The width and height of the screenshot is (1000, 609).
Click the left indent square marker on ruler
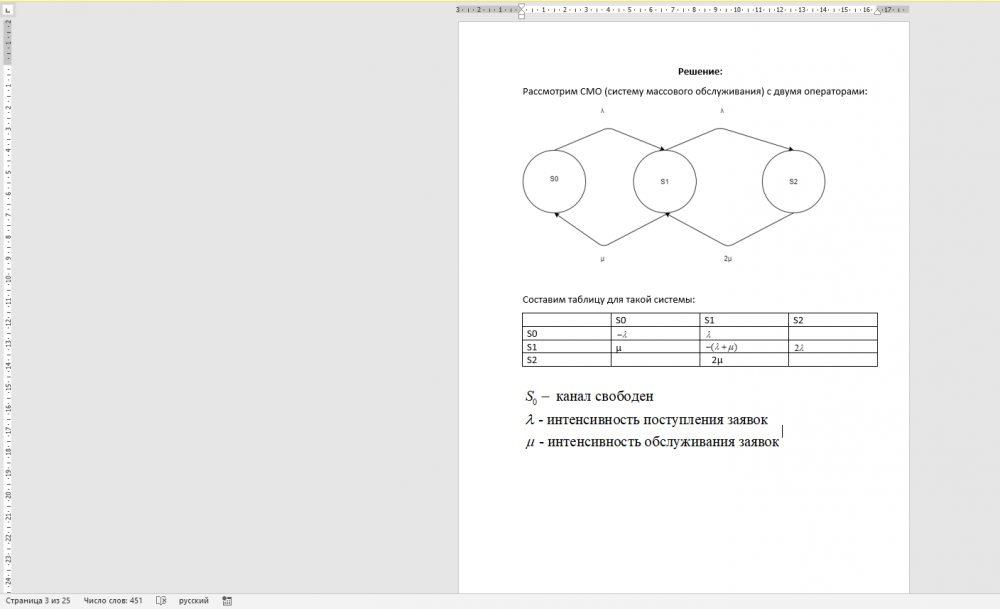521,17
